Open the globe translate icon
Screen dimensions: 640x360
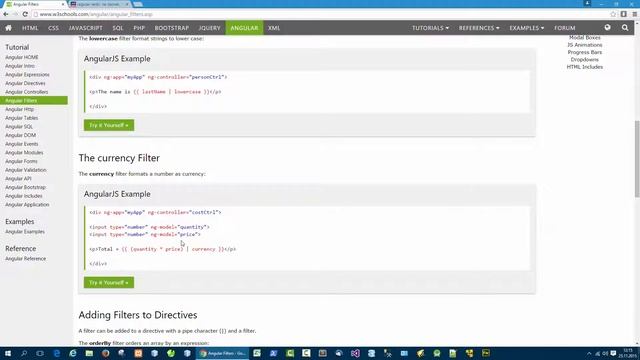607,27
